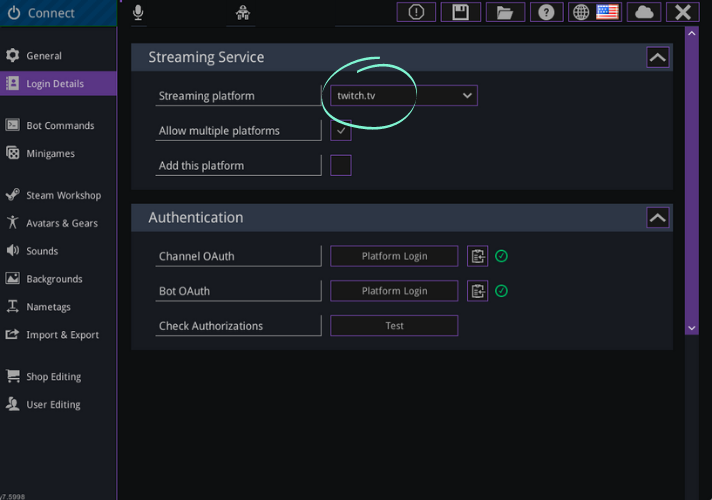Screen dimensions: 712x500
Task: Click Platform Login for Channel OAuth
Action: tap(394, 256)
